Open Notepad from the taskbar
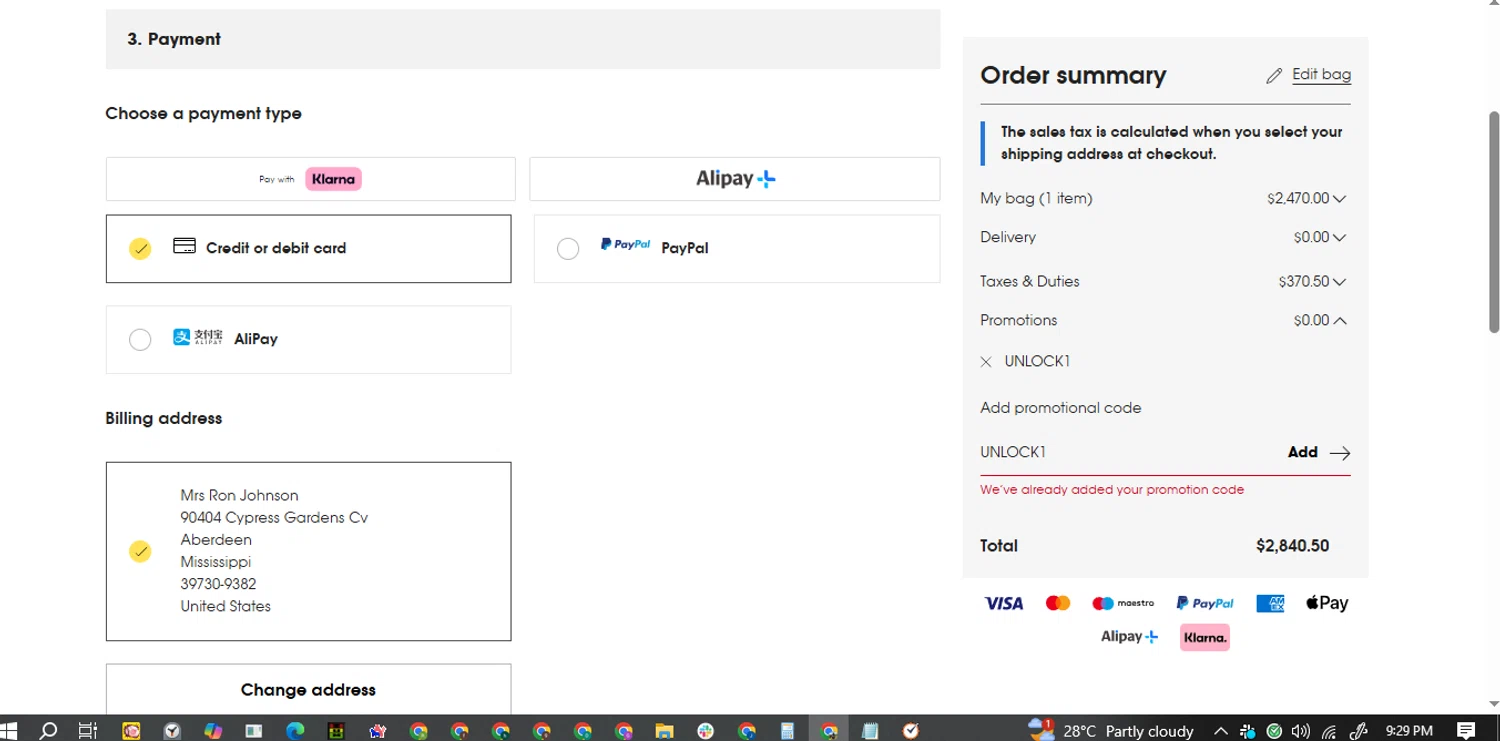This screenshot has height=741, width=1500. [x=870, y=731]
